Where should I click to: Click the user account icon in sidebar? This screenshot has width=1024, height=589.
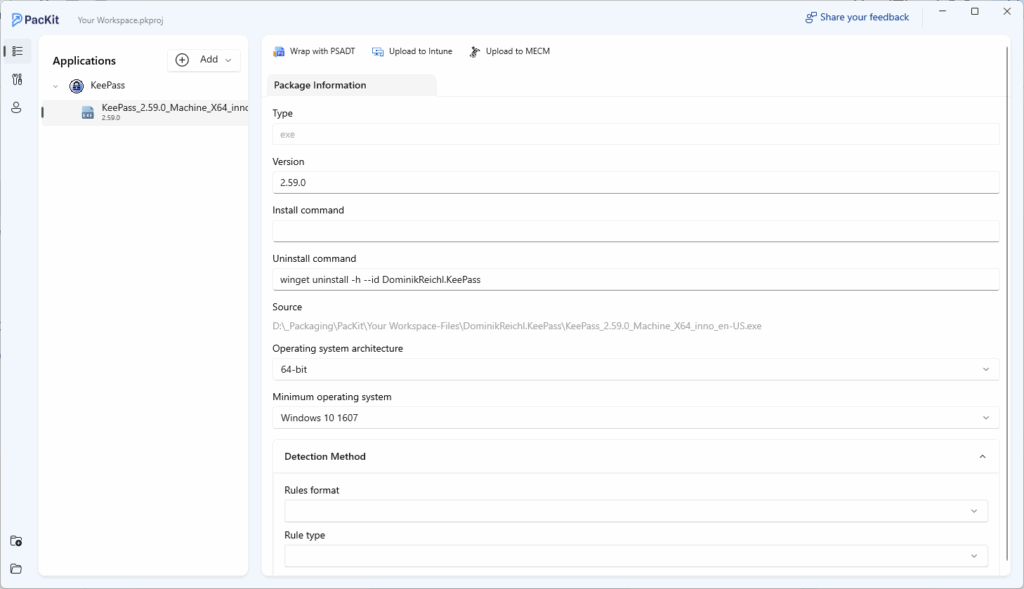click(17, 107)
